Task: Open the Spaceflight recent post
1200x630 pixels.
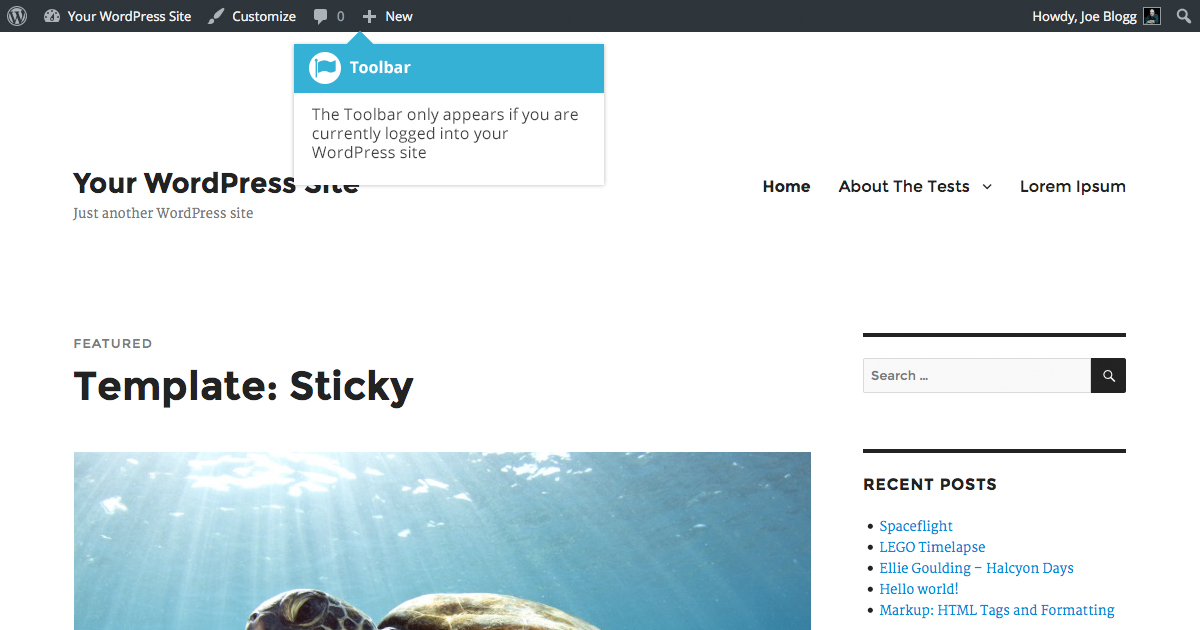Action: click(x=916, y=526)
